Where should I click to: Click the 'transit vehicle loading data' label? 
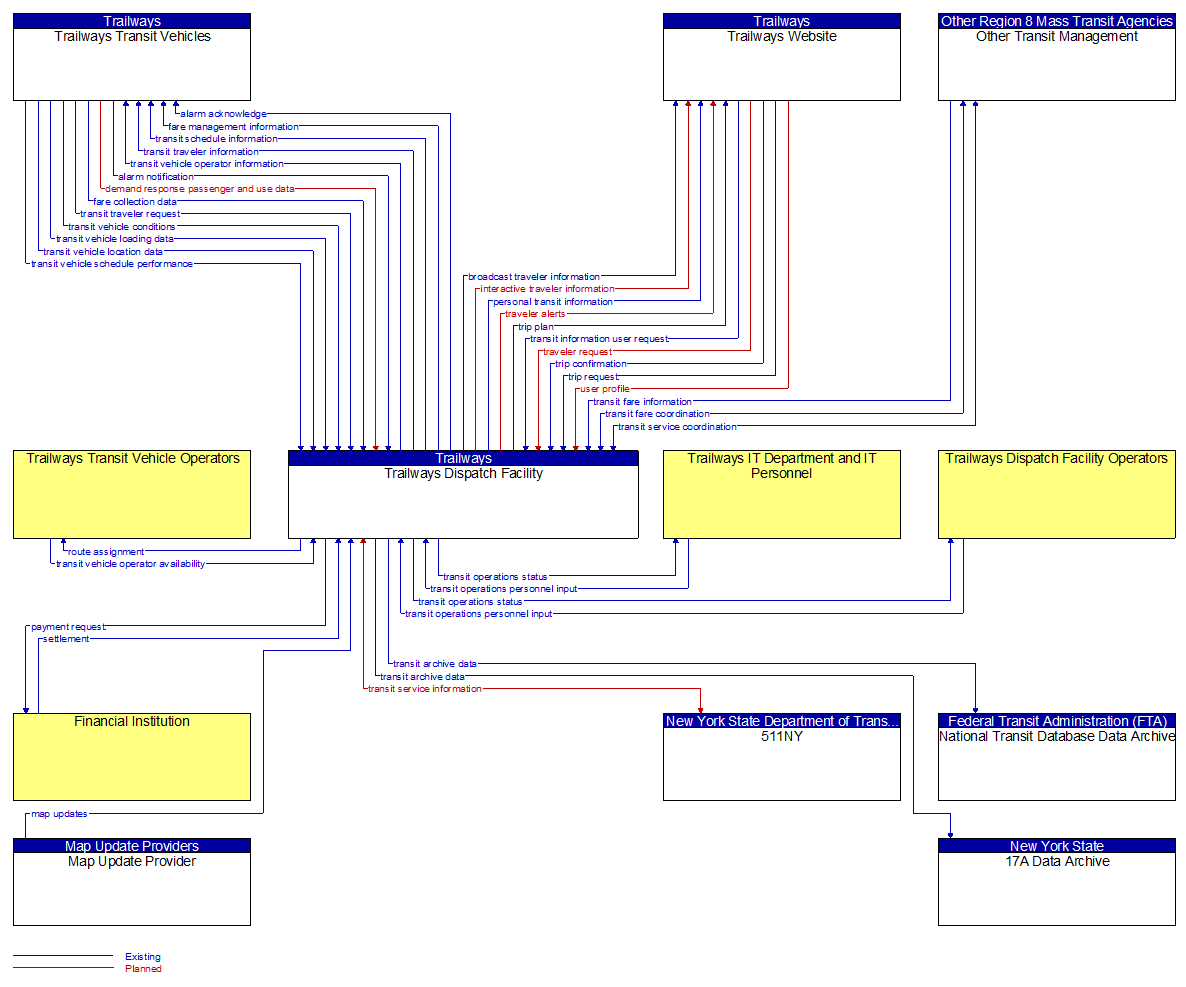[x=114, y=239]
